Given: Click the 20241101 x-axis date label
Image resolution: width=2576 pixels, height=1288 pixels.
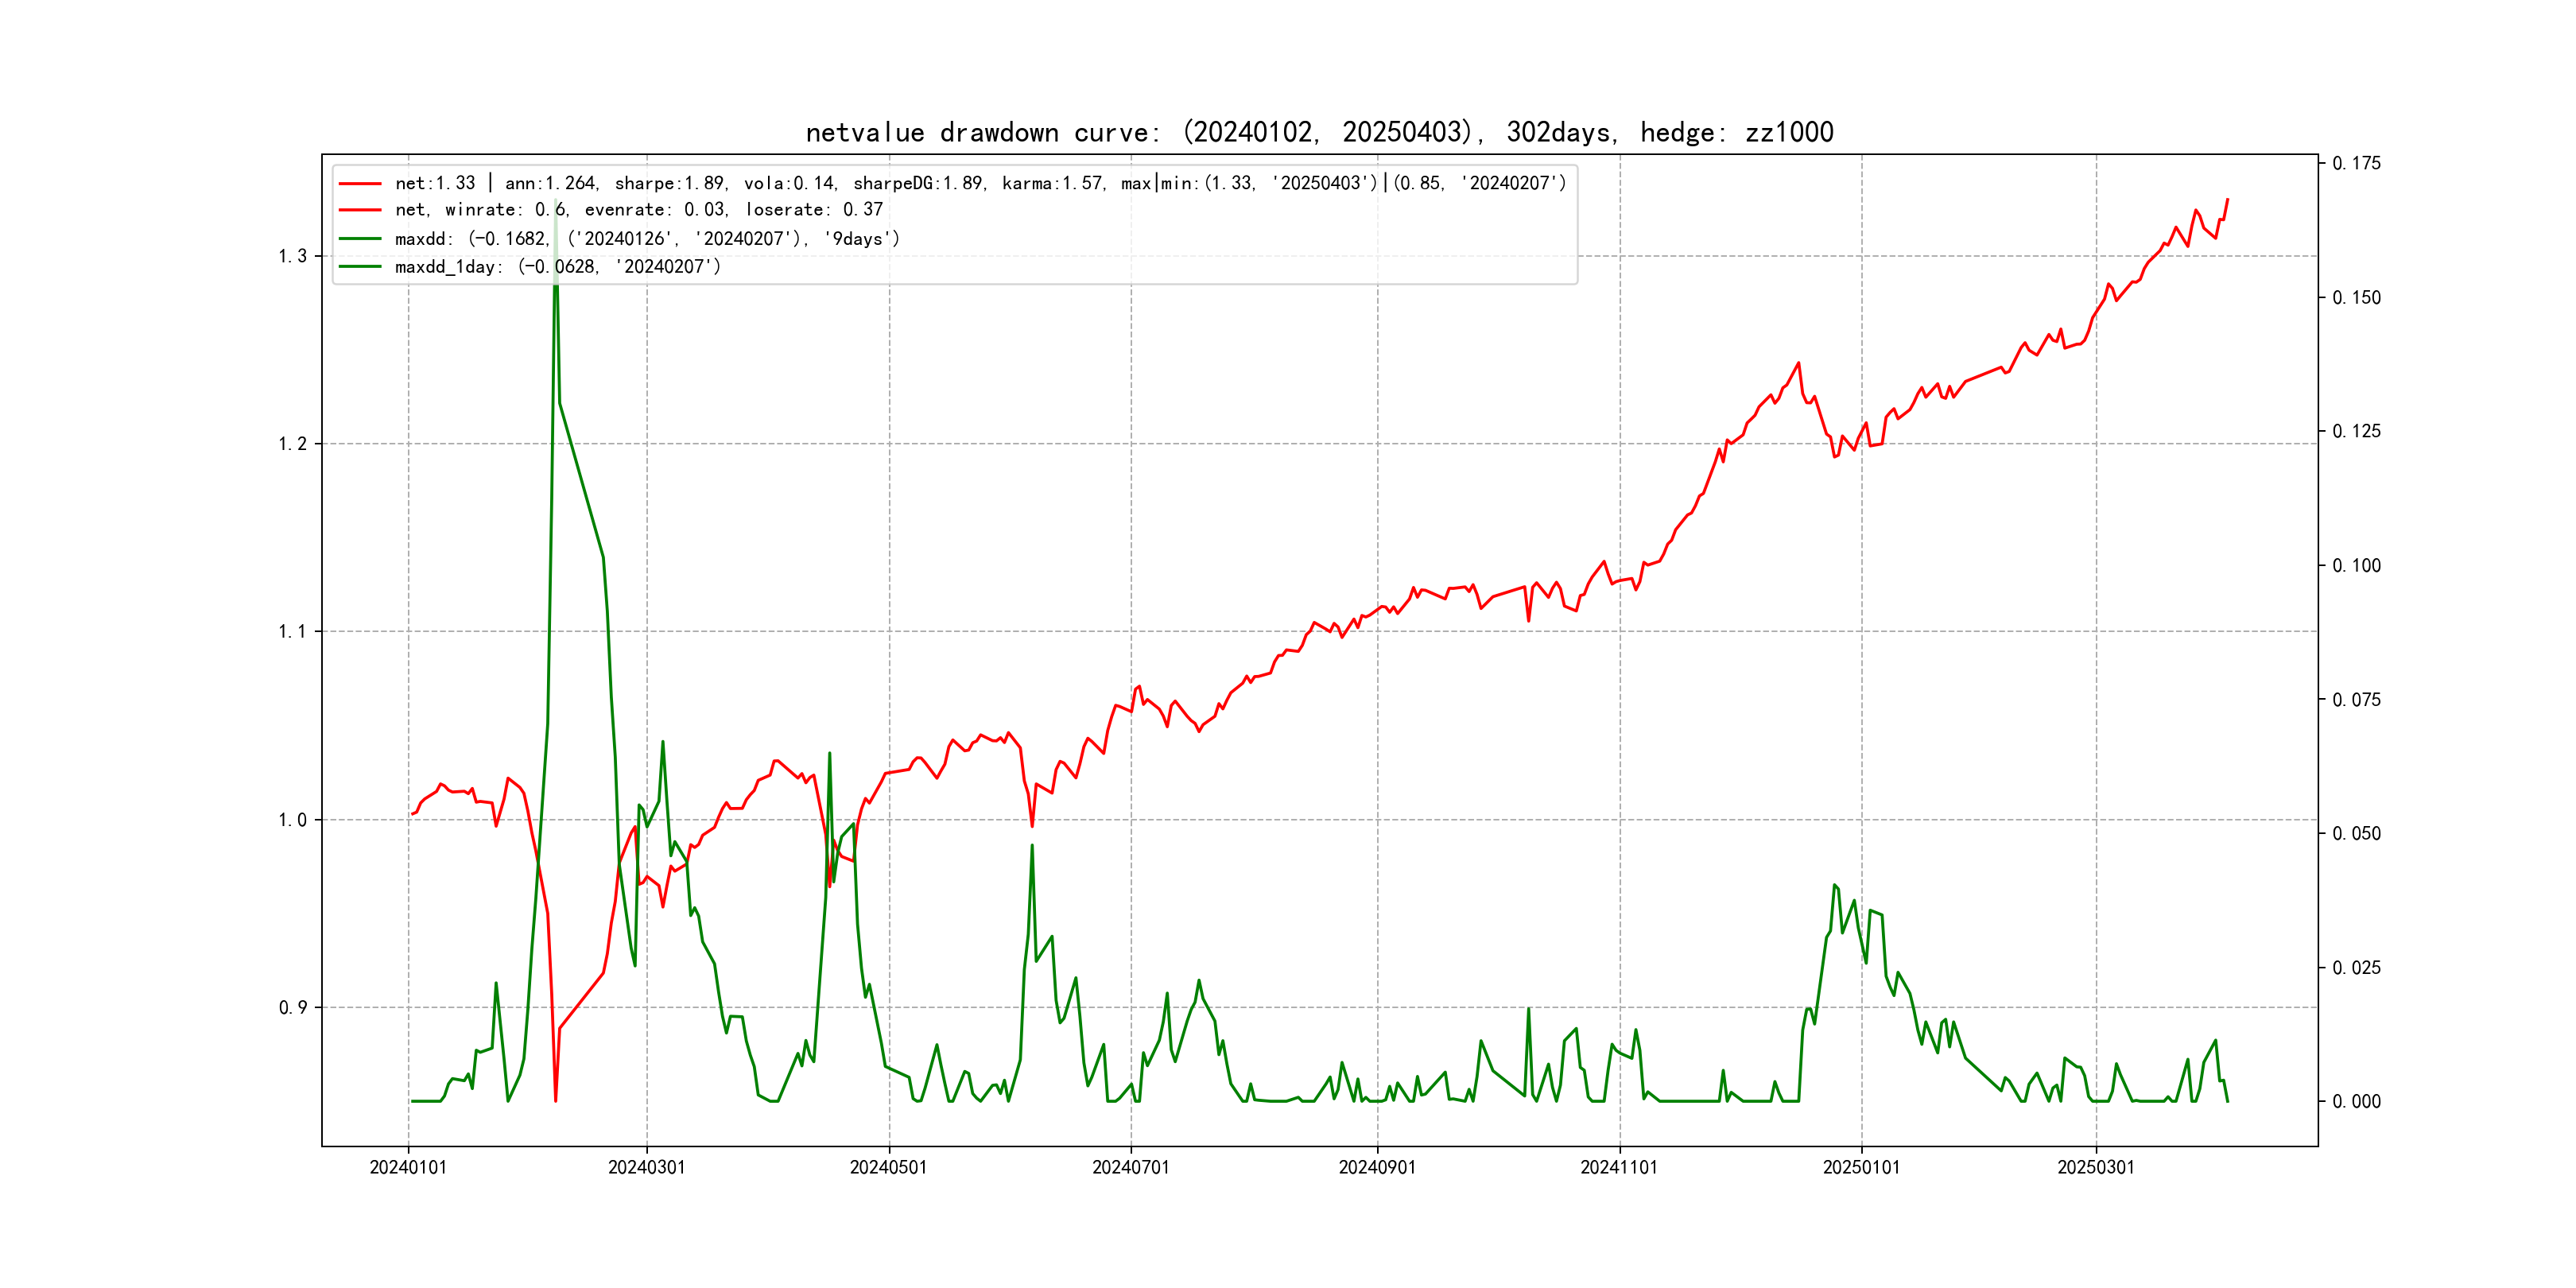Looking at the screenshot, I should coord(1619,1168).
